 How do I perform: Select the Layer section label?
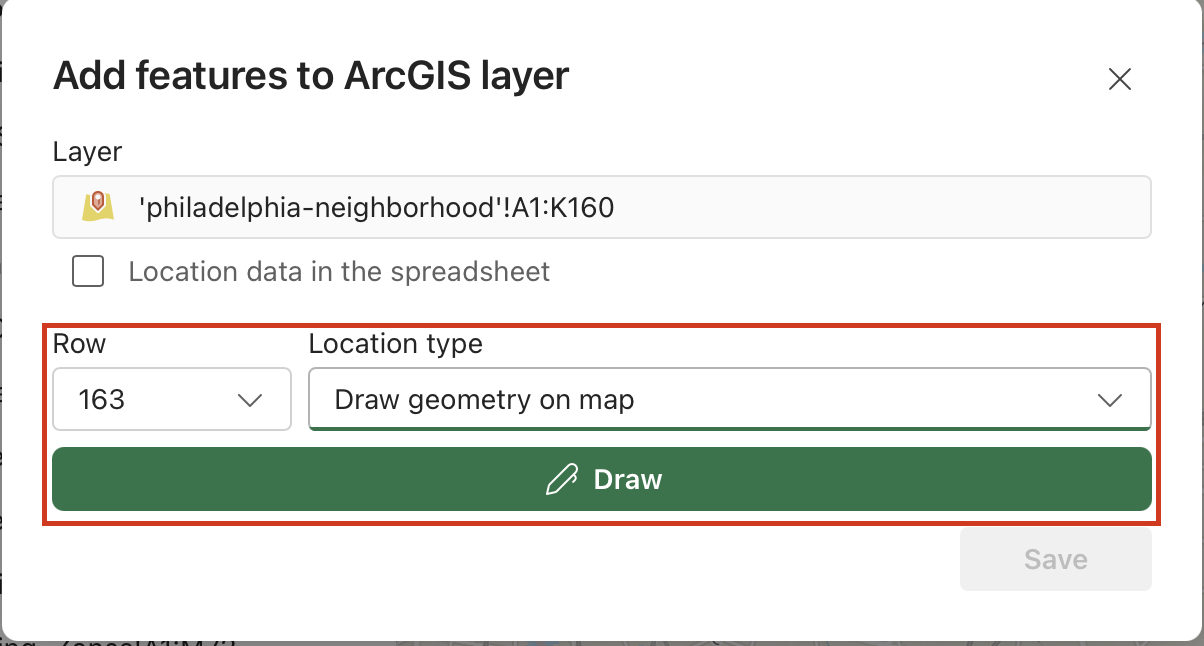coord(87,151)
